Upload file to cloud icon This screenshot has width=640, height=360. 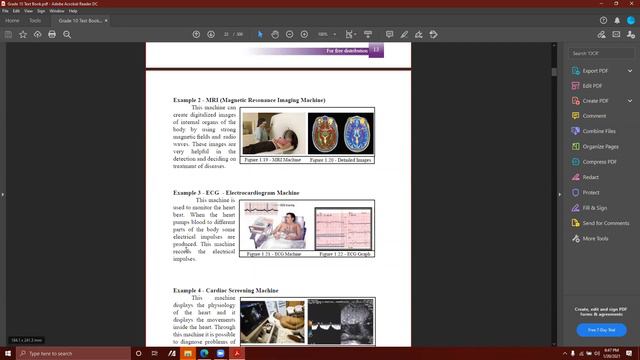(x=38, y=35)
